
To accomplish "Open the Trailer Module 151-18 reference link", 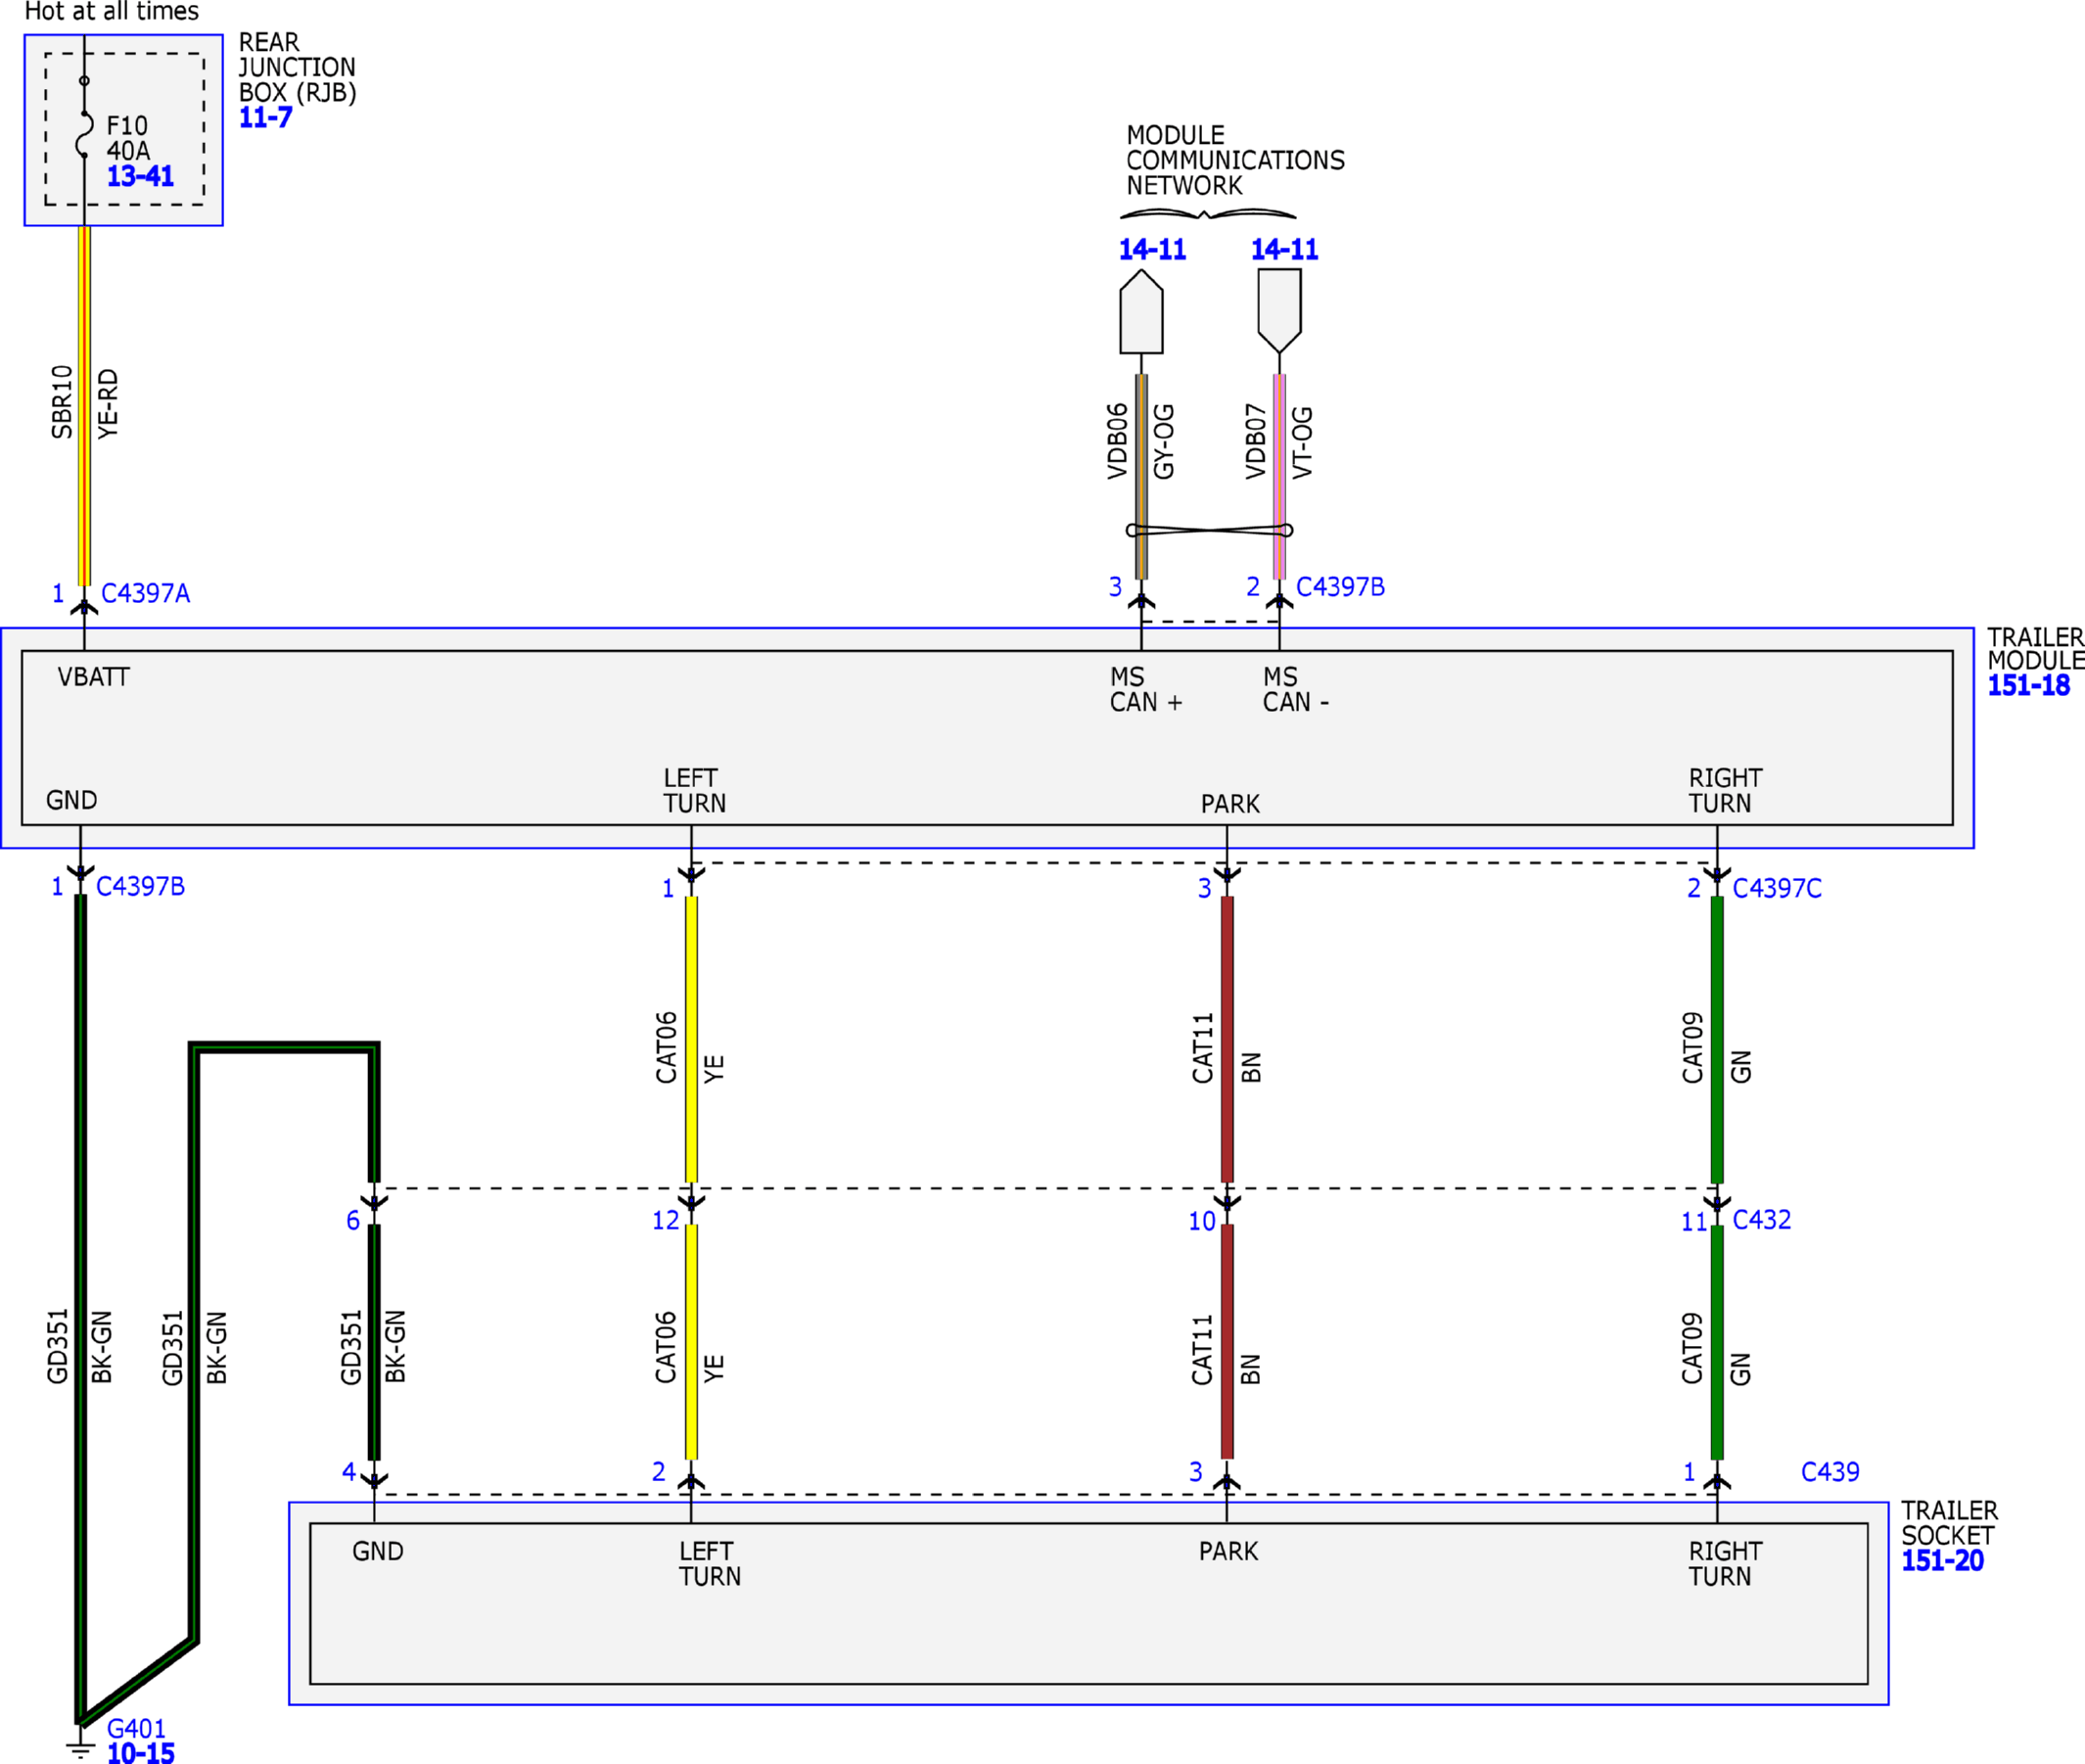I will pos(2028,686).
